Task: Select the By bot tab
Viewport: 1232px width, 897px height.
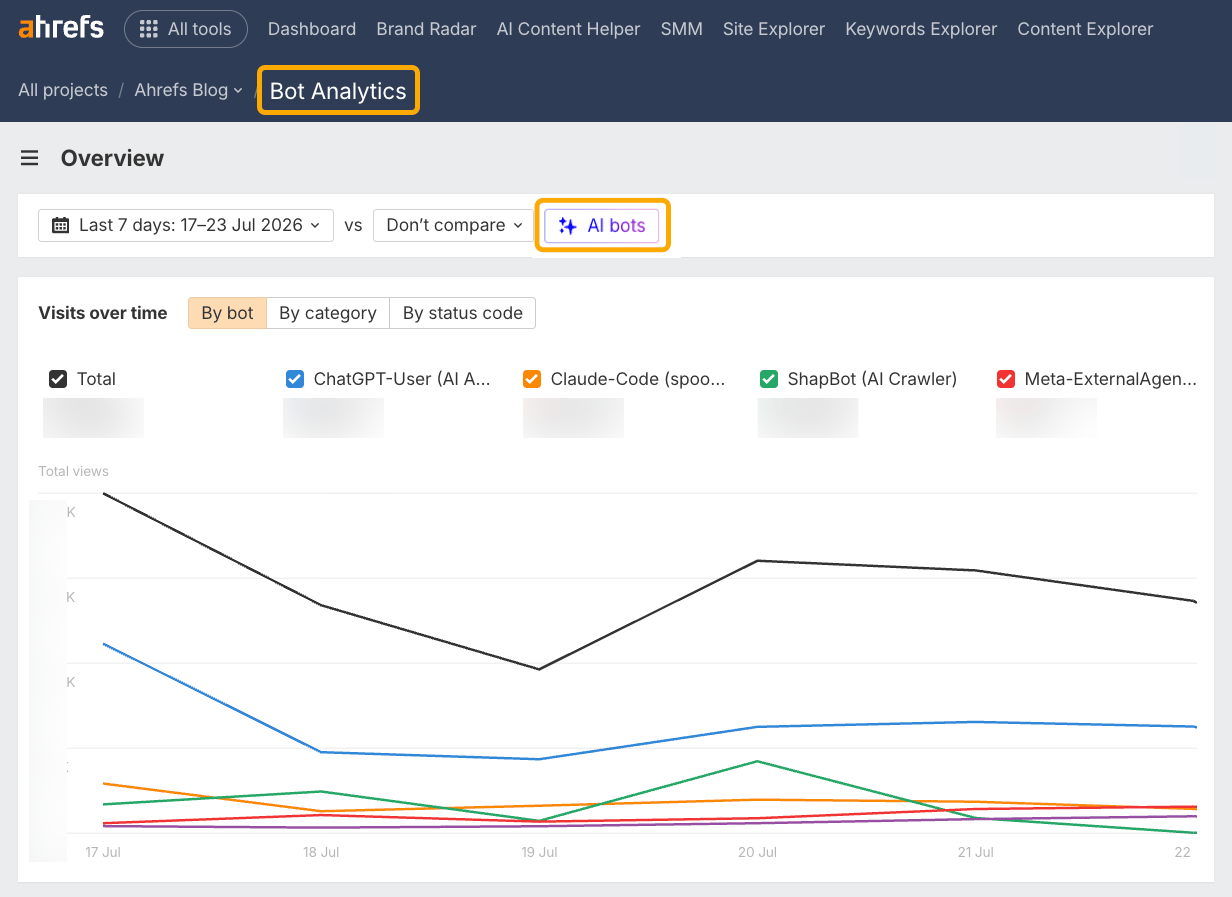Action: (x=227, y=313)
